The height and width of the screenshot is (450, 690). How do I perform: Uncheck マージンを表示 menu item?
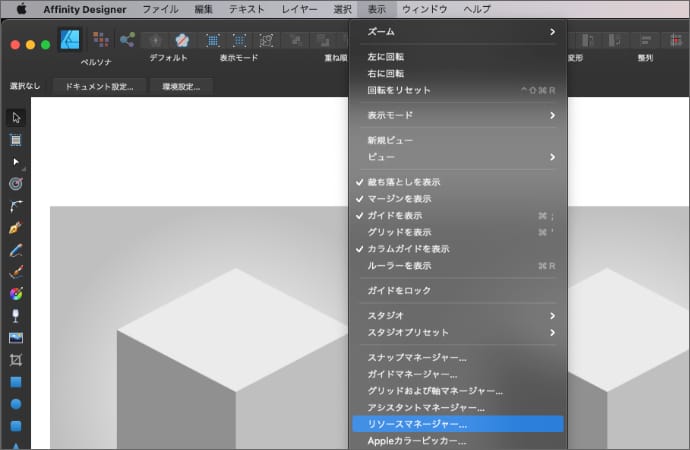[x=400, y=199]
